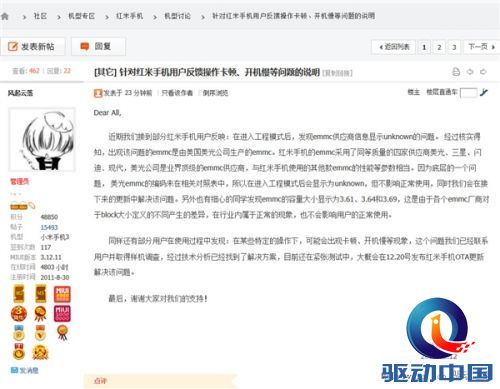
Task: Click the 点评 comment label
Action: [x=100, y=381]
